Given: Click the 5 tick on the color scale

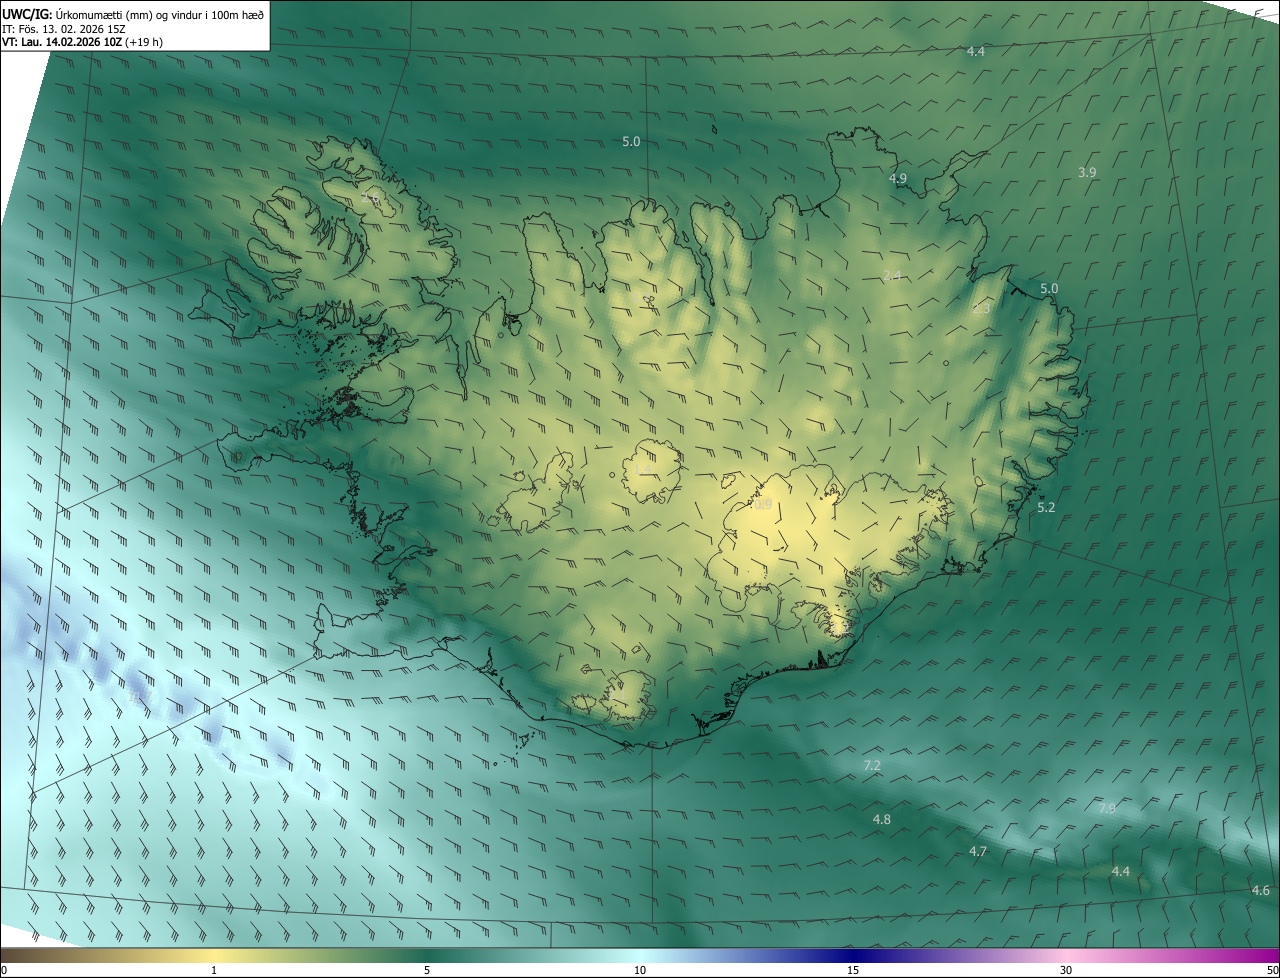Looking at the screenshot, I should pyautogui.click(x=427, y=971).
